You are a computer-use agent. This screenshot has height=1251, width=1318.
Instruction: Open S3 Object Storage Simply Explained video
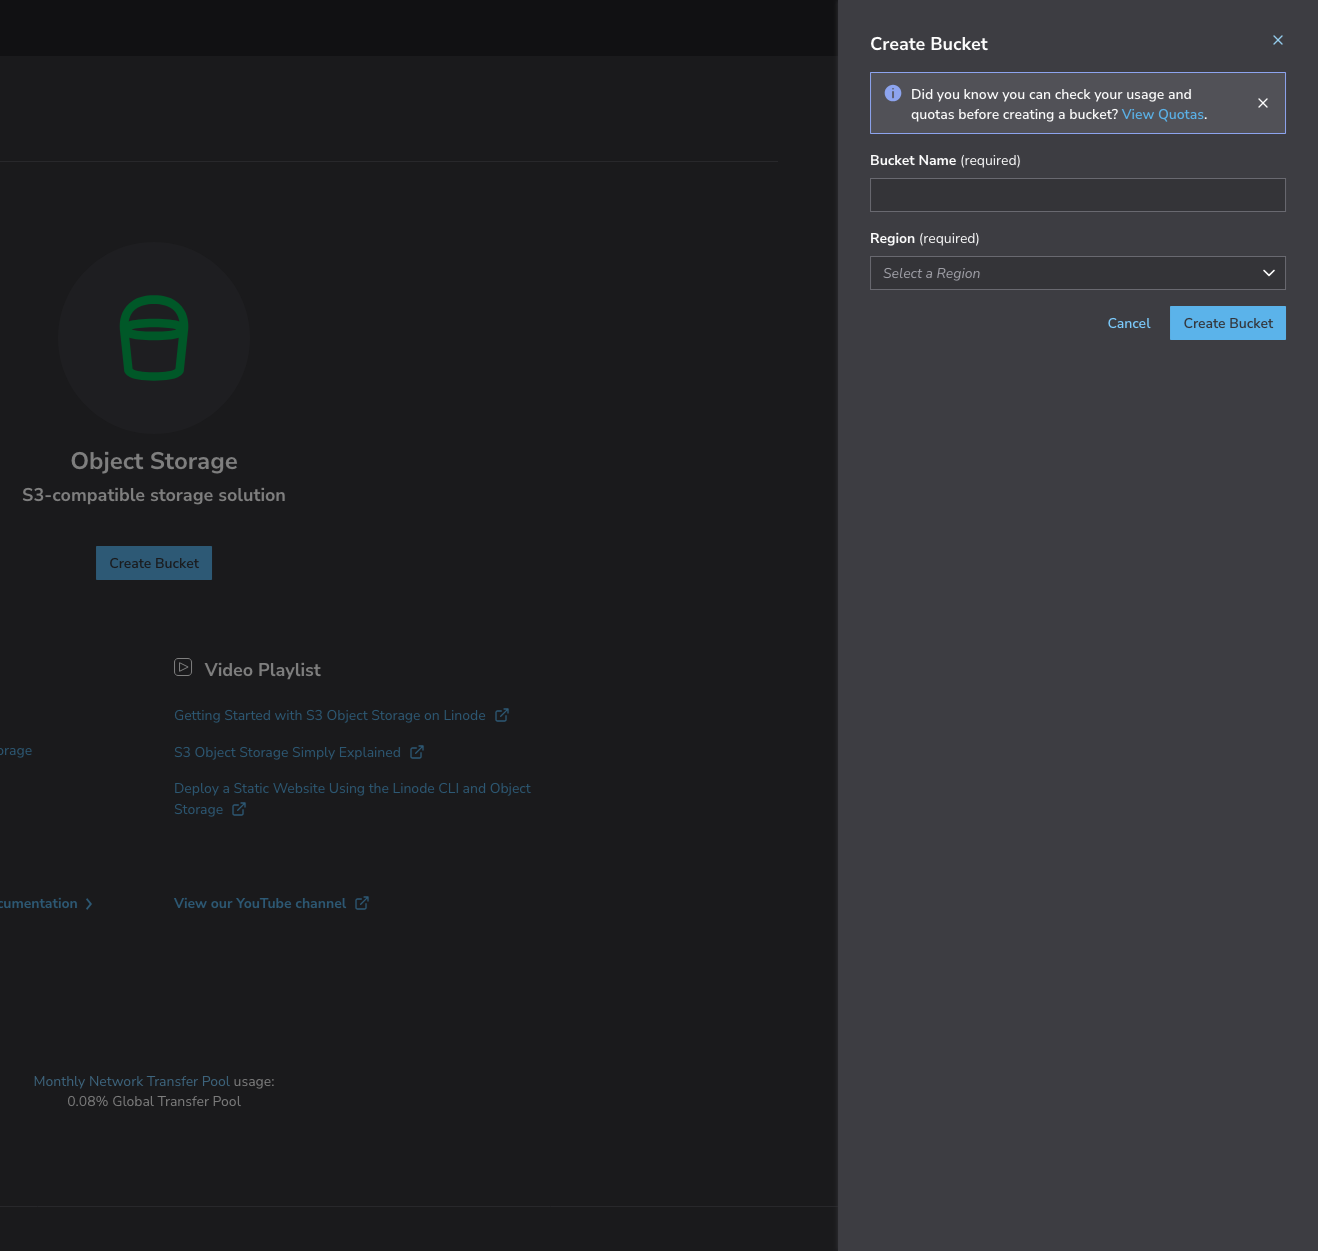pyautogui.click(x=287, y=752)
